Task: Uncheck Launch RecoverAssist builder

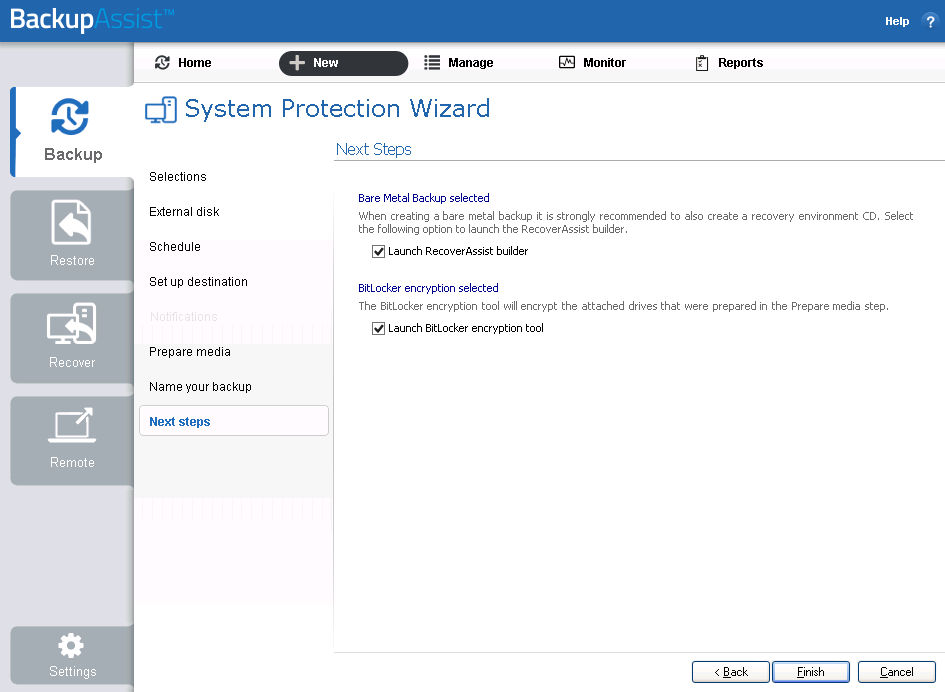Action: tap(378, 251)
